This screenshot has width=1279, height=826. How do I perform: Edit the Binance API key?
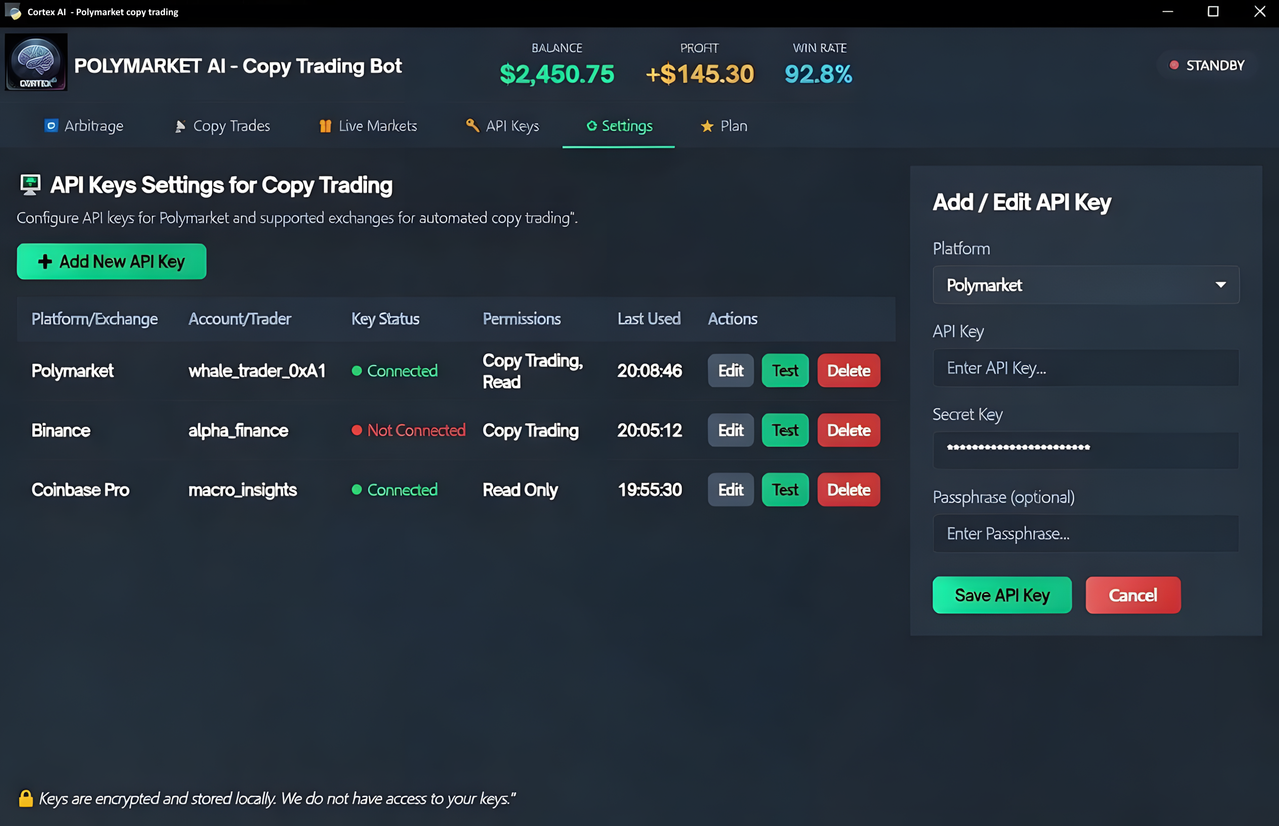(731, 431)
